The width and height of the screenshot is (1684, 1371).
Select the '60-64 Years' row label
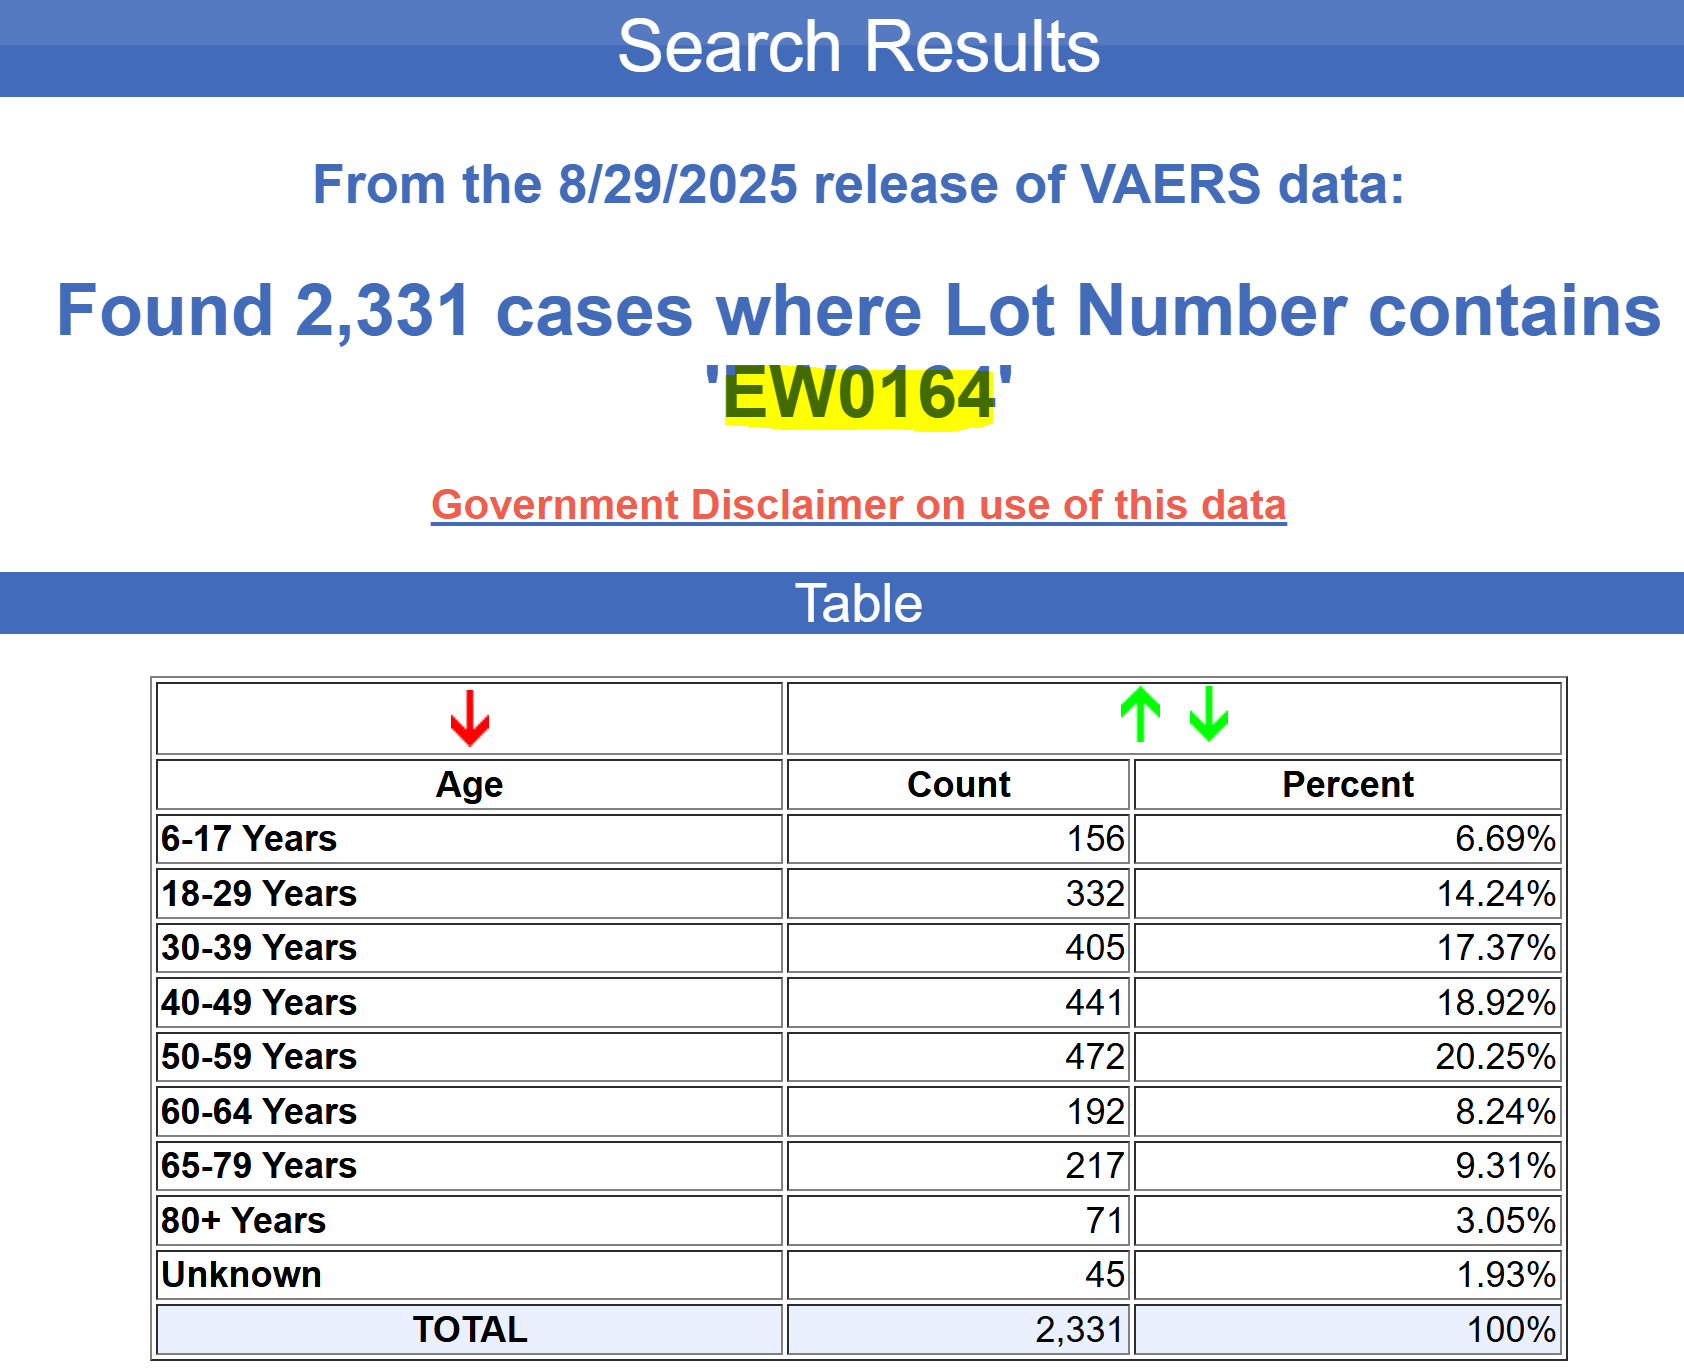259,1112
